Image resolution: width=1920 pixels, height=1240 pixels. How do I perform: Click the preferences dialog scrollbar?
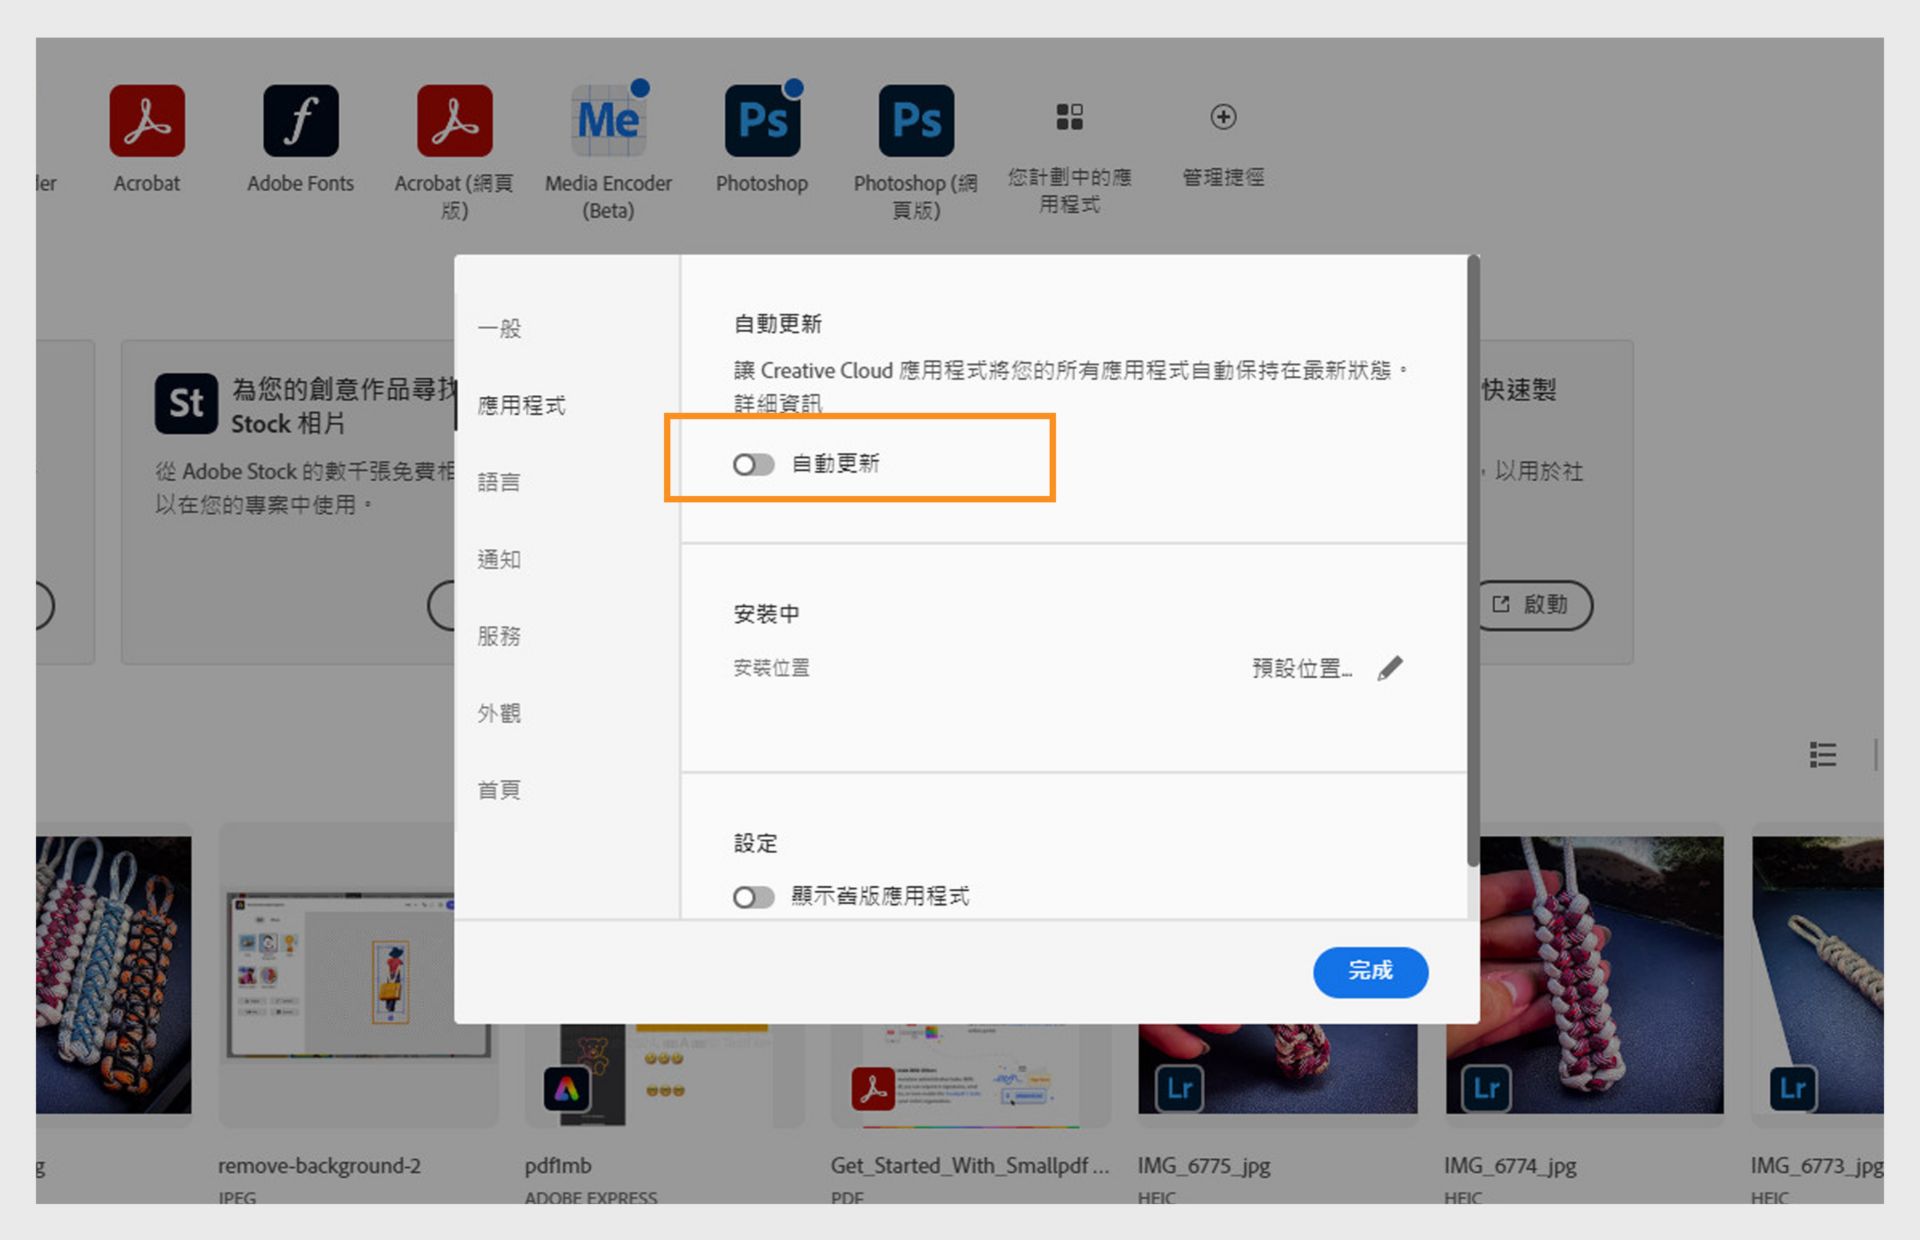[1472, 560]
